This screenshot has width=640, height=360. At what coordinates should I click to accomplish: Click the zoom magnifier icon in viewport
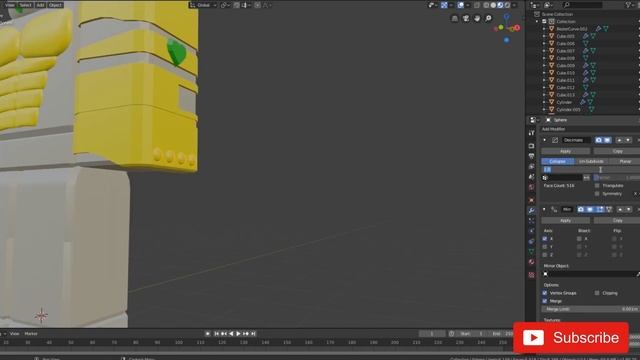pyautogui.click(x=488, y=18)
